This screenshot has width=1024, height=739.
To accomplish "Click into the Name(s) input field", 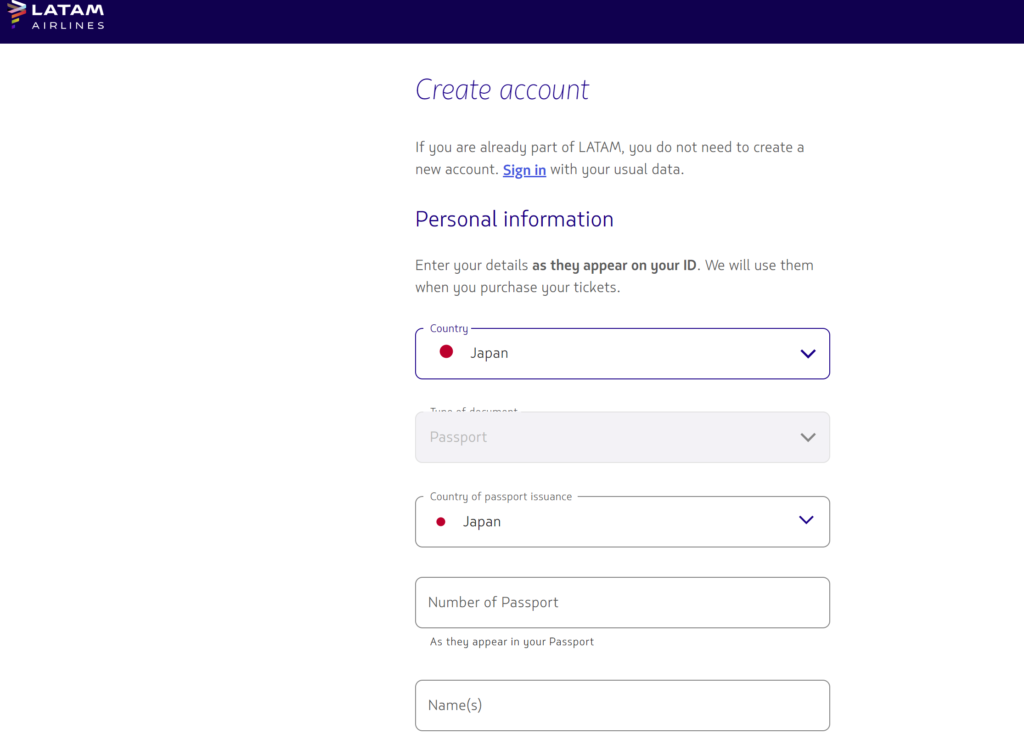I will click(622, 706).
